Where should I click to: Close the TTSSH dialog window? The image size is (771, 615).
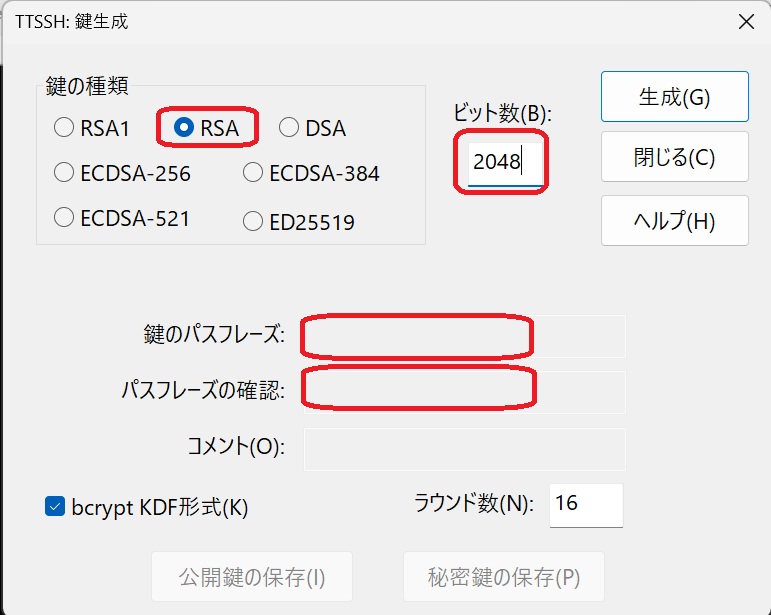pyautogui.click(x=745, y=20)
